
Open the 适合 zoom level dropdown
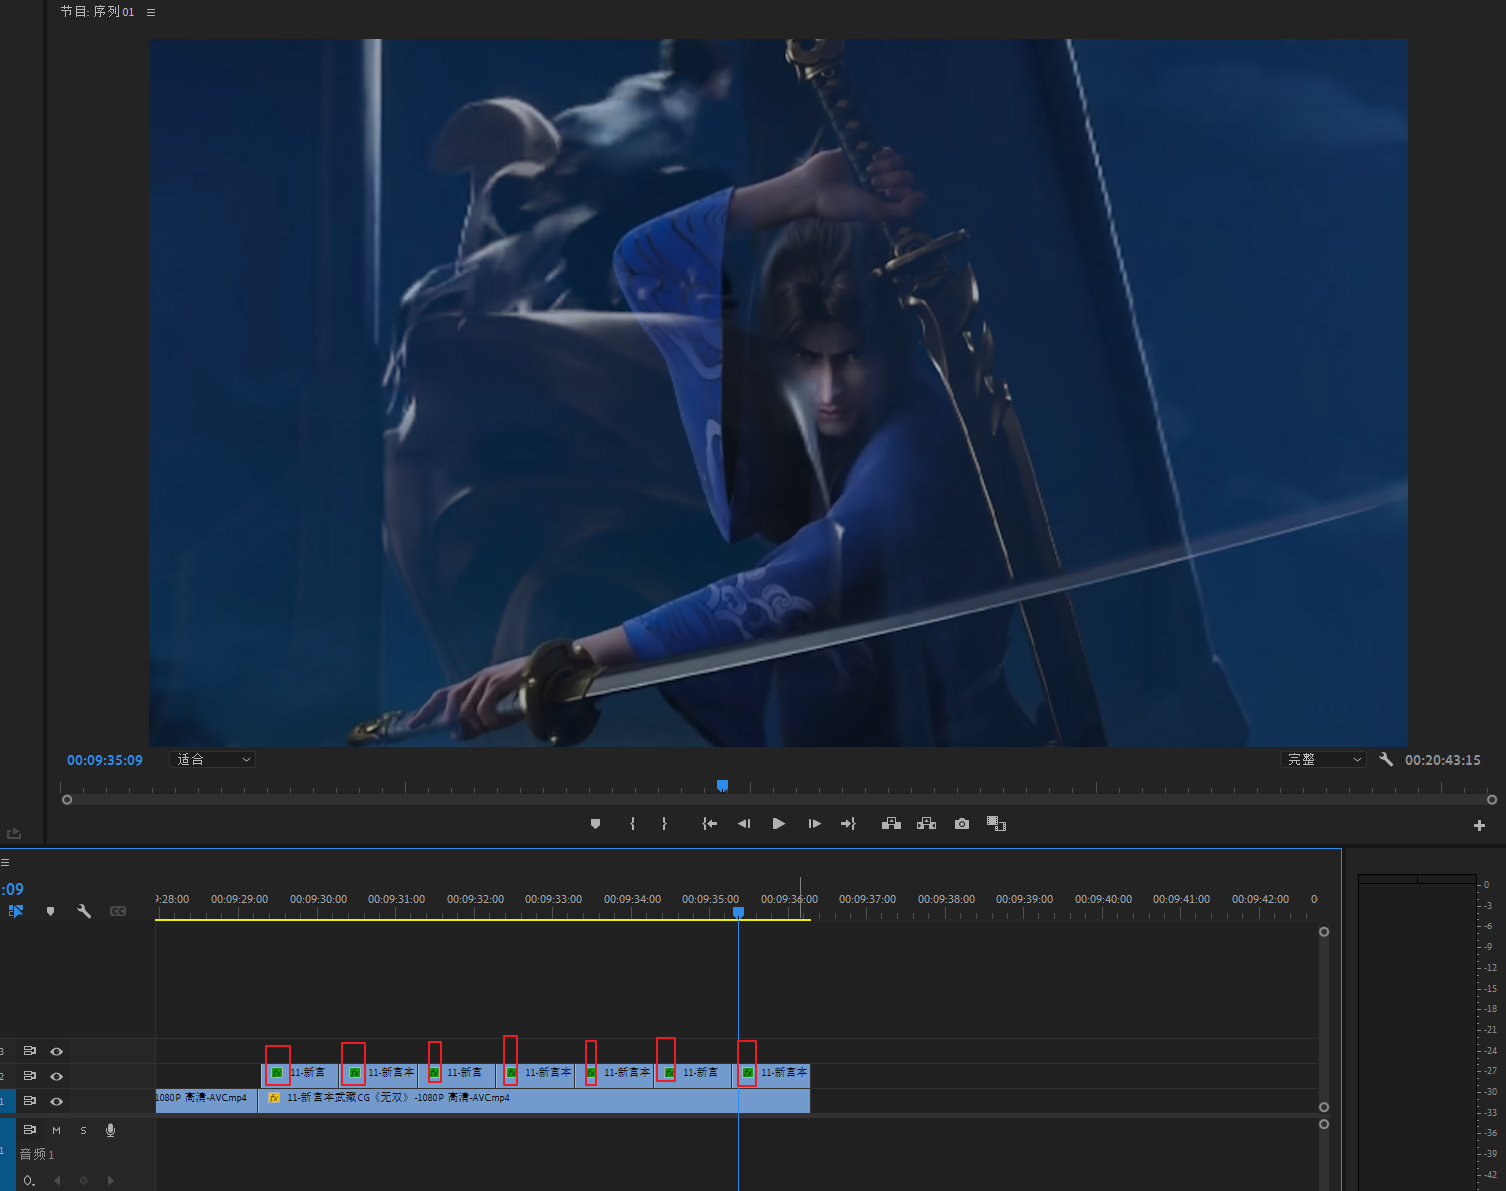(x=213, y=760)
